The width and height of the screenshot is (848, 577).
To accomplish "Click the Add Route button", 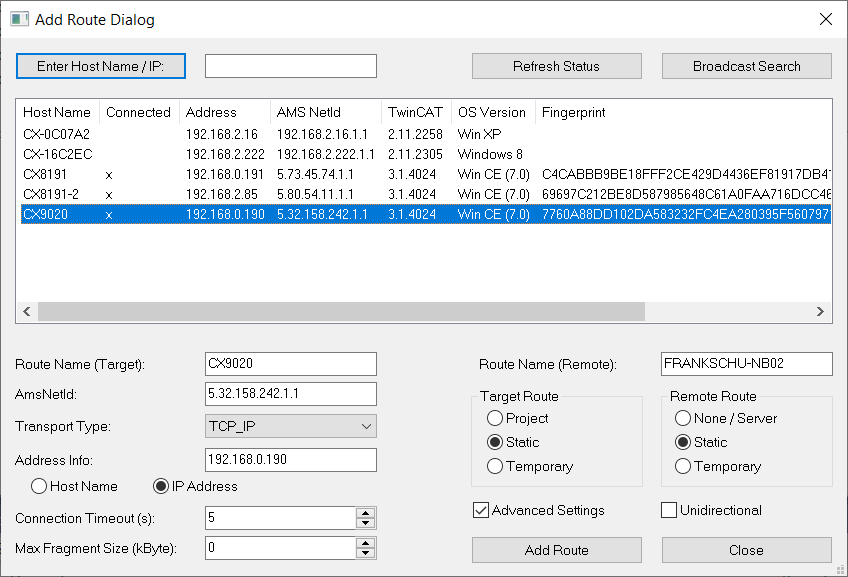I will [556, 550].
